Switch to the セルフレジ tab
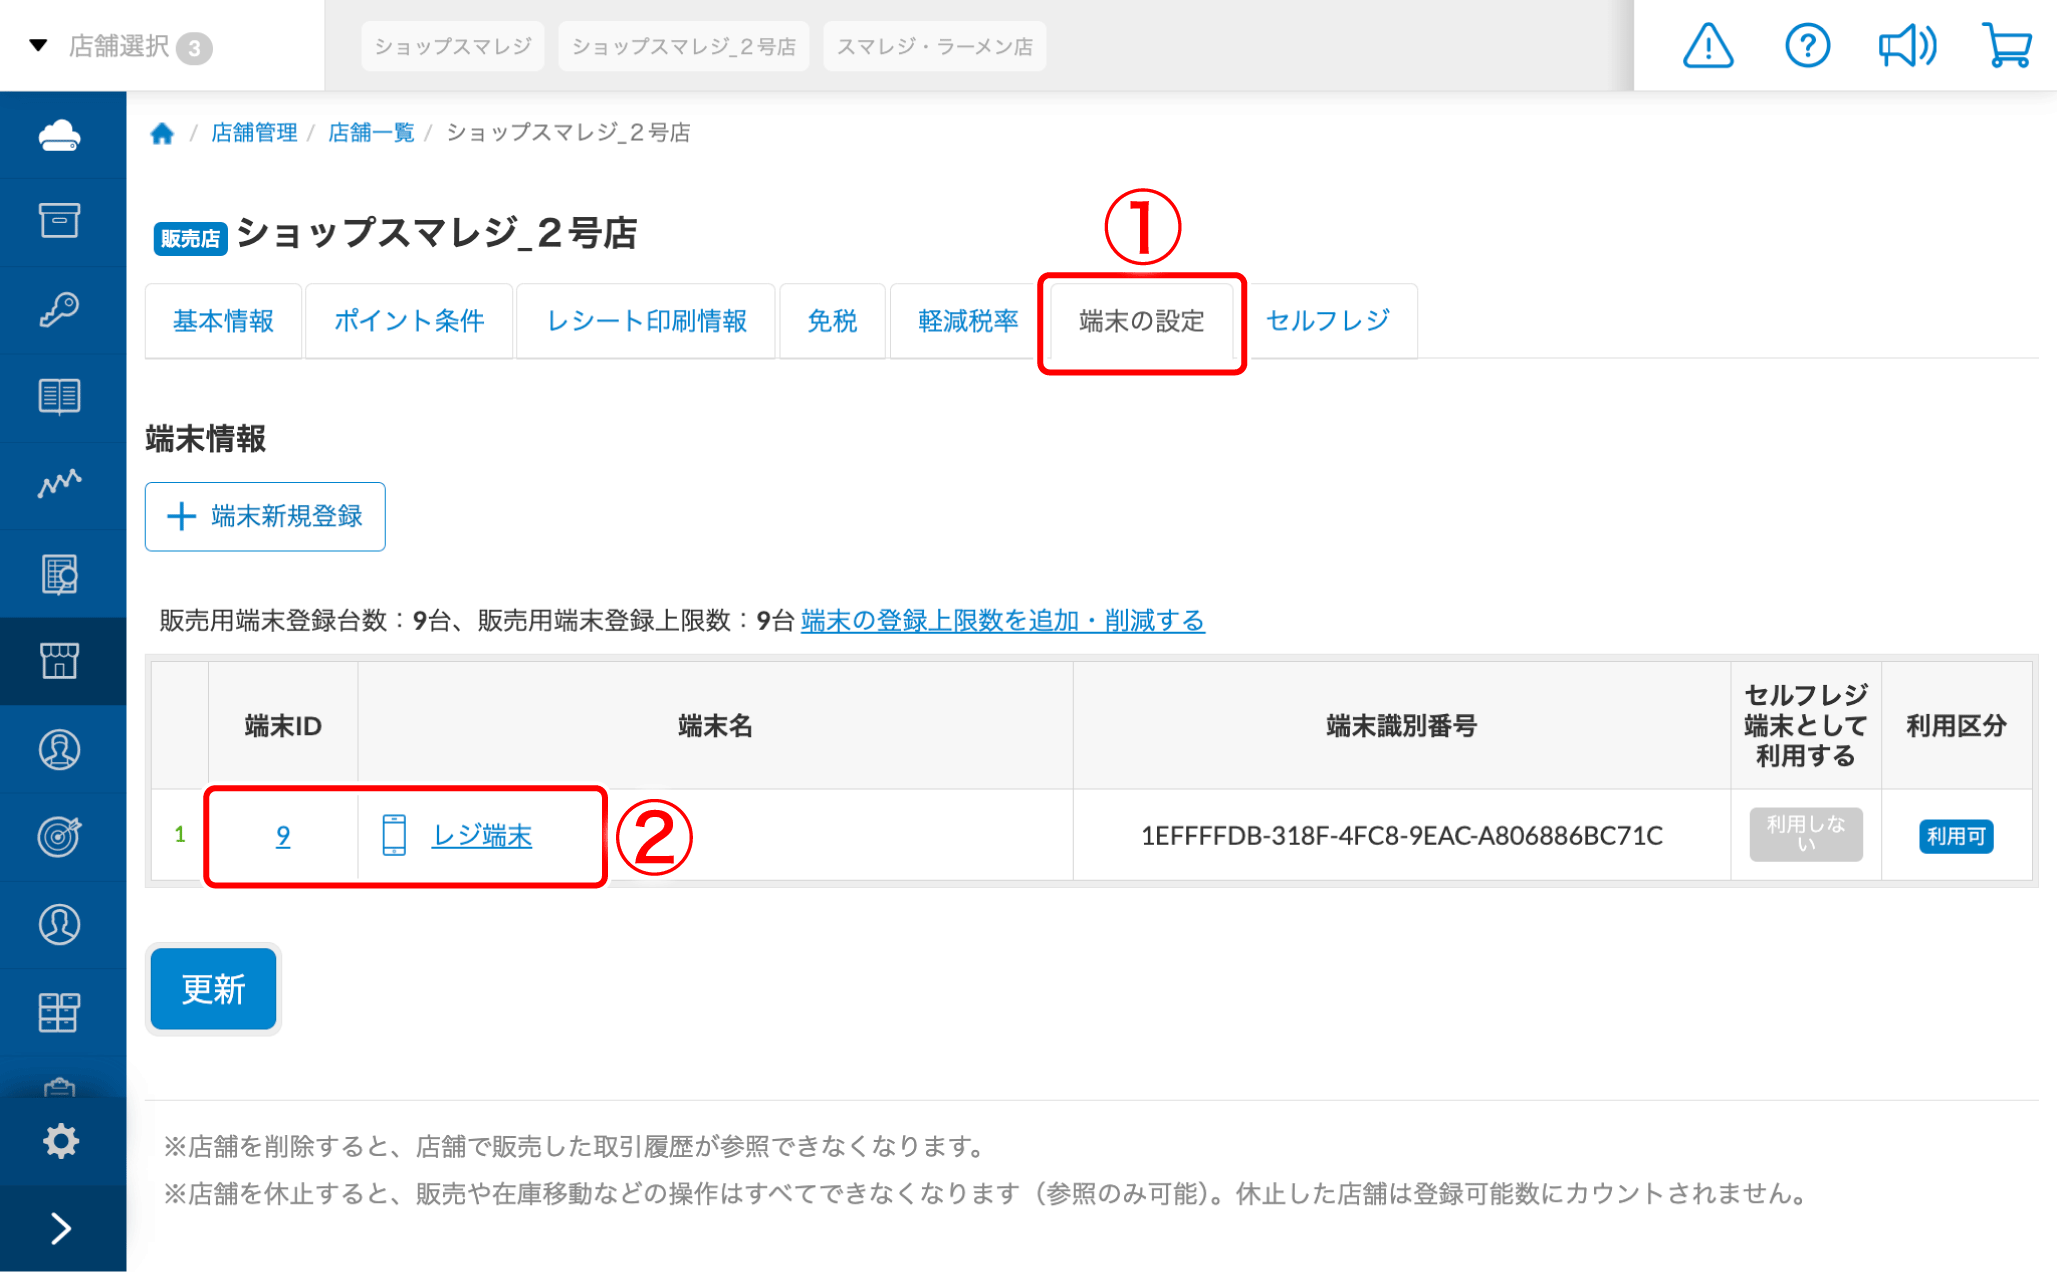This screenshot has width=2057, height=1272. click(1328, 321)
